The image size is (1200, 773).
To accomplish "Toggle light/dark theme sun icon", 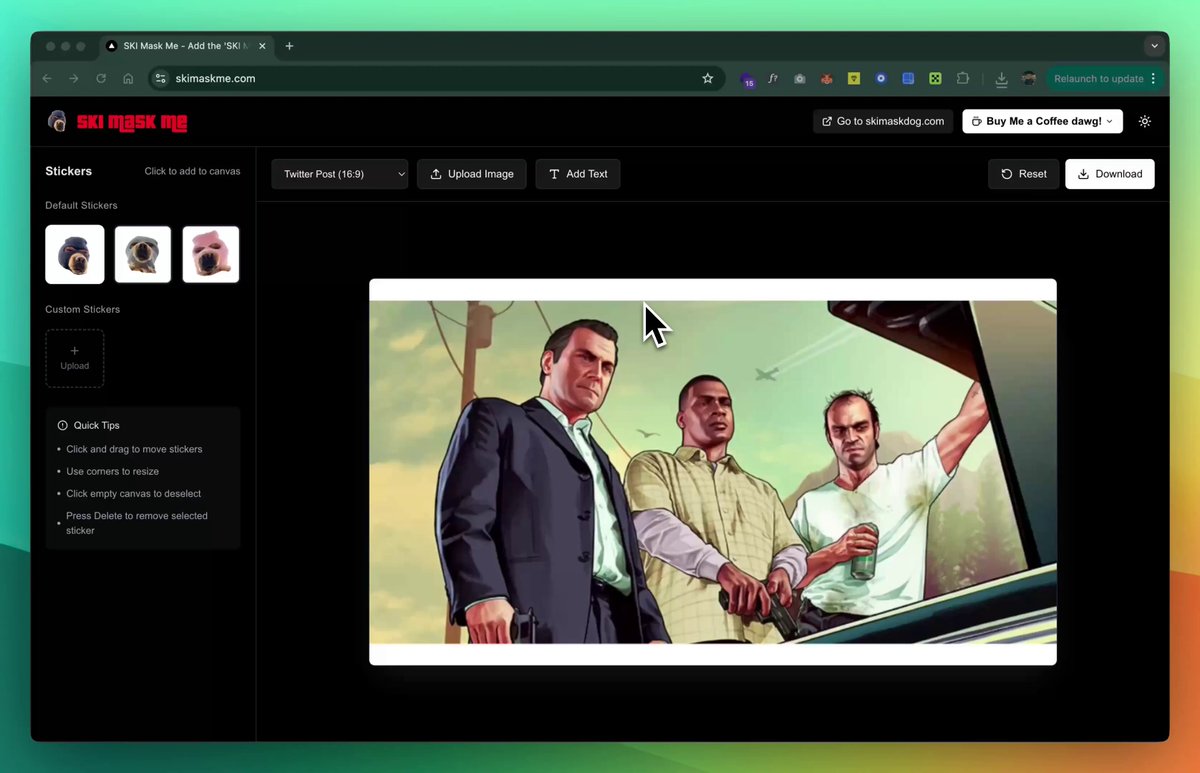I will click(x=1145, y=121).
